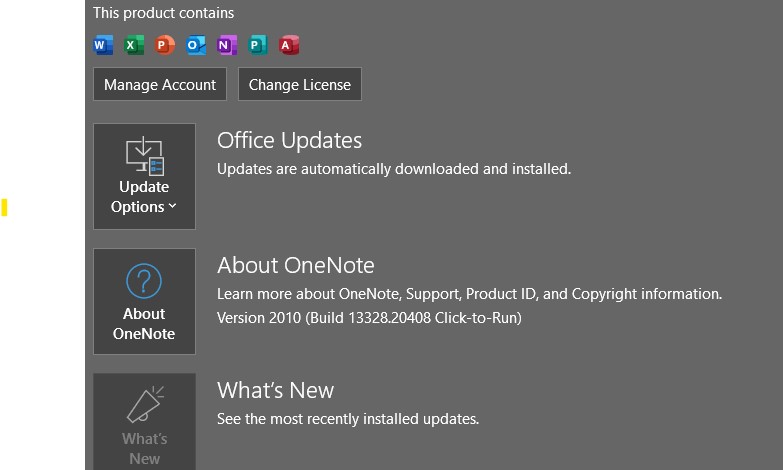Click the What's New heading text
Viewport: 783px width, 470px height.
point(275,390)
